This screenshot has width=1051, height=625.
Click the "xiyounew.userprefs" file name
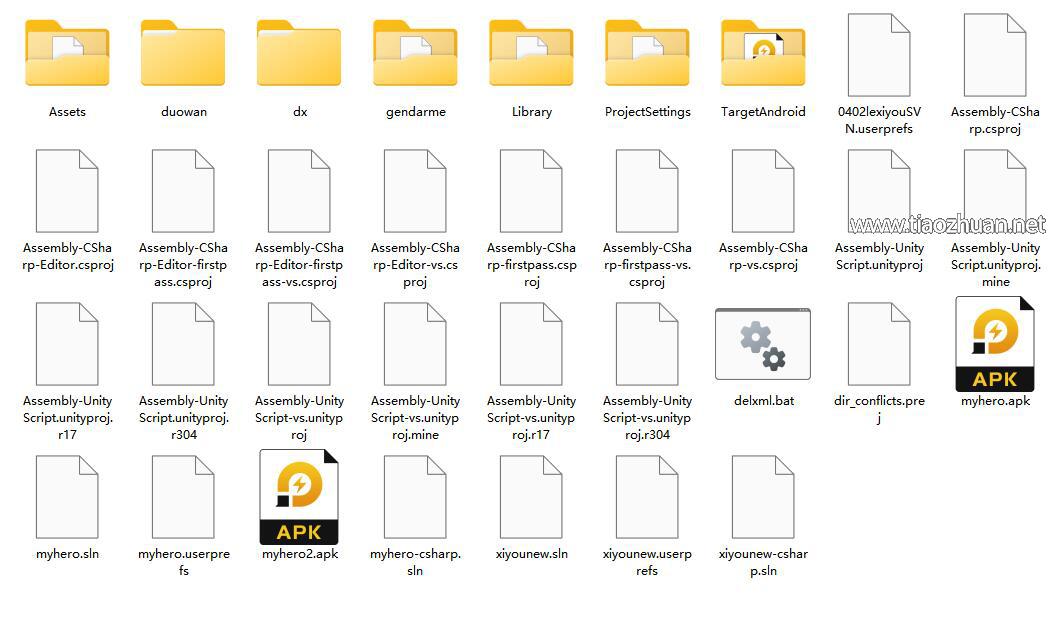pos(647,562)
